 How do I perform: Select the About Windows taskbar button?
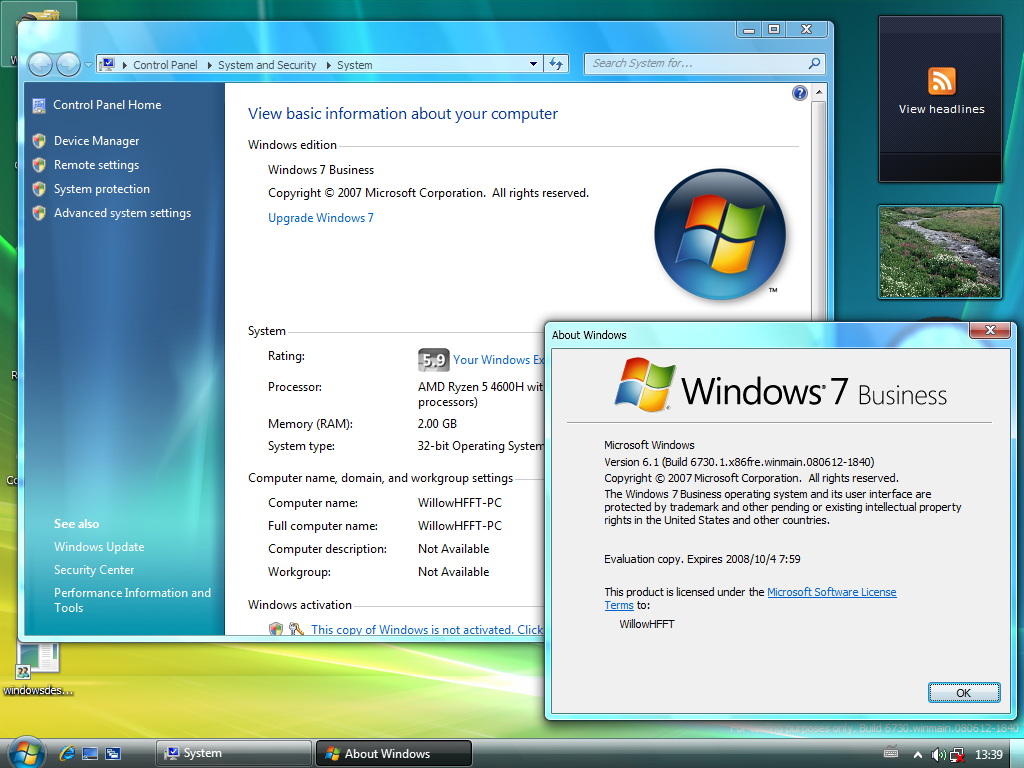394,753
